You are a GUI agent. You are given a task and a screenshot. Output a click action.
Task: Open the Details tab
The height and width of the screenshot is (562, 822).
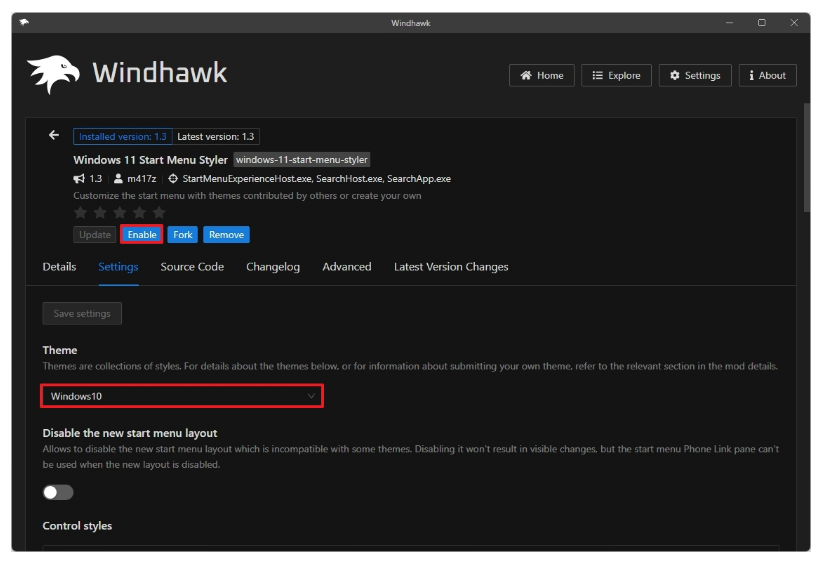(59, 267)
